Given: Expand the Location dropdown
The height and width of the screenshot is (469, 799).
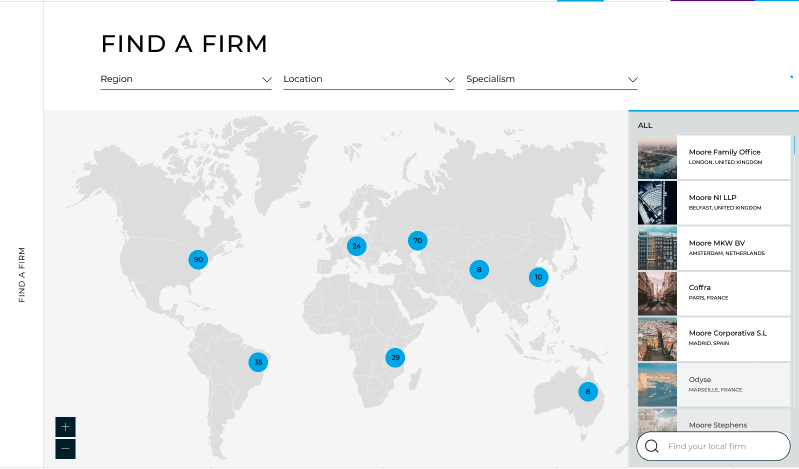Looking at the screenshot, I should [x=369, y=79].
